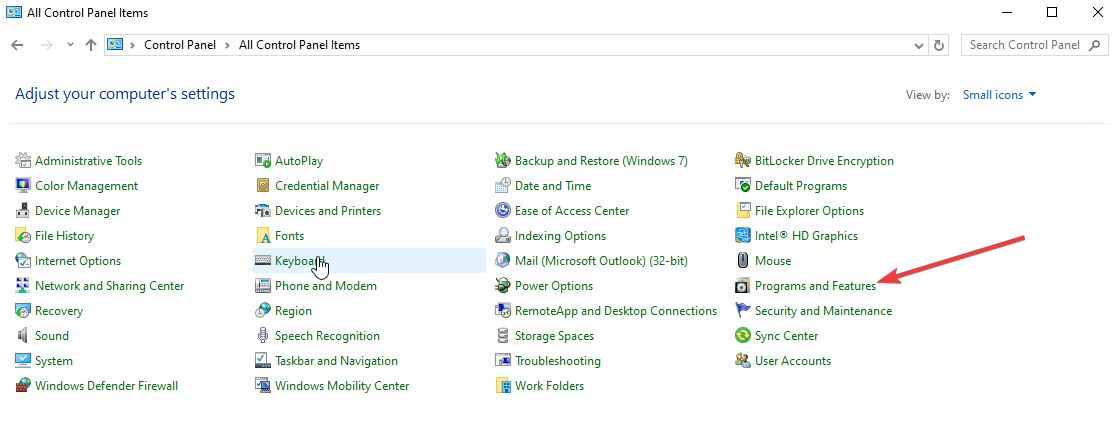Open the User Accounts icon

point(743,361)
